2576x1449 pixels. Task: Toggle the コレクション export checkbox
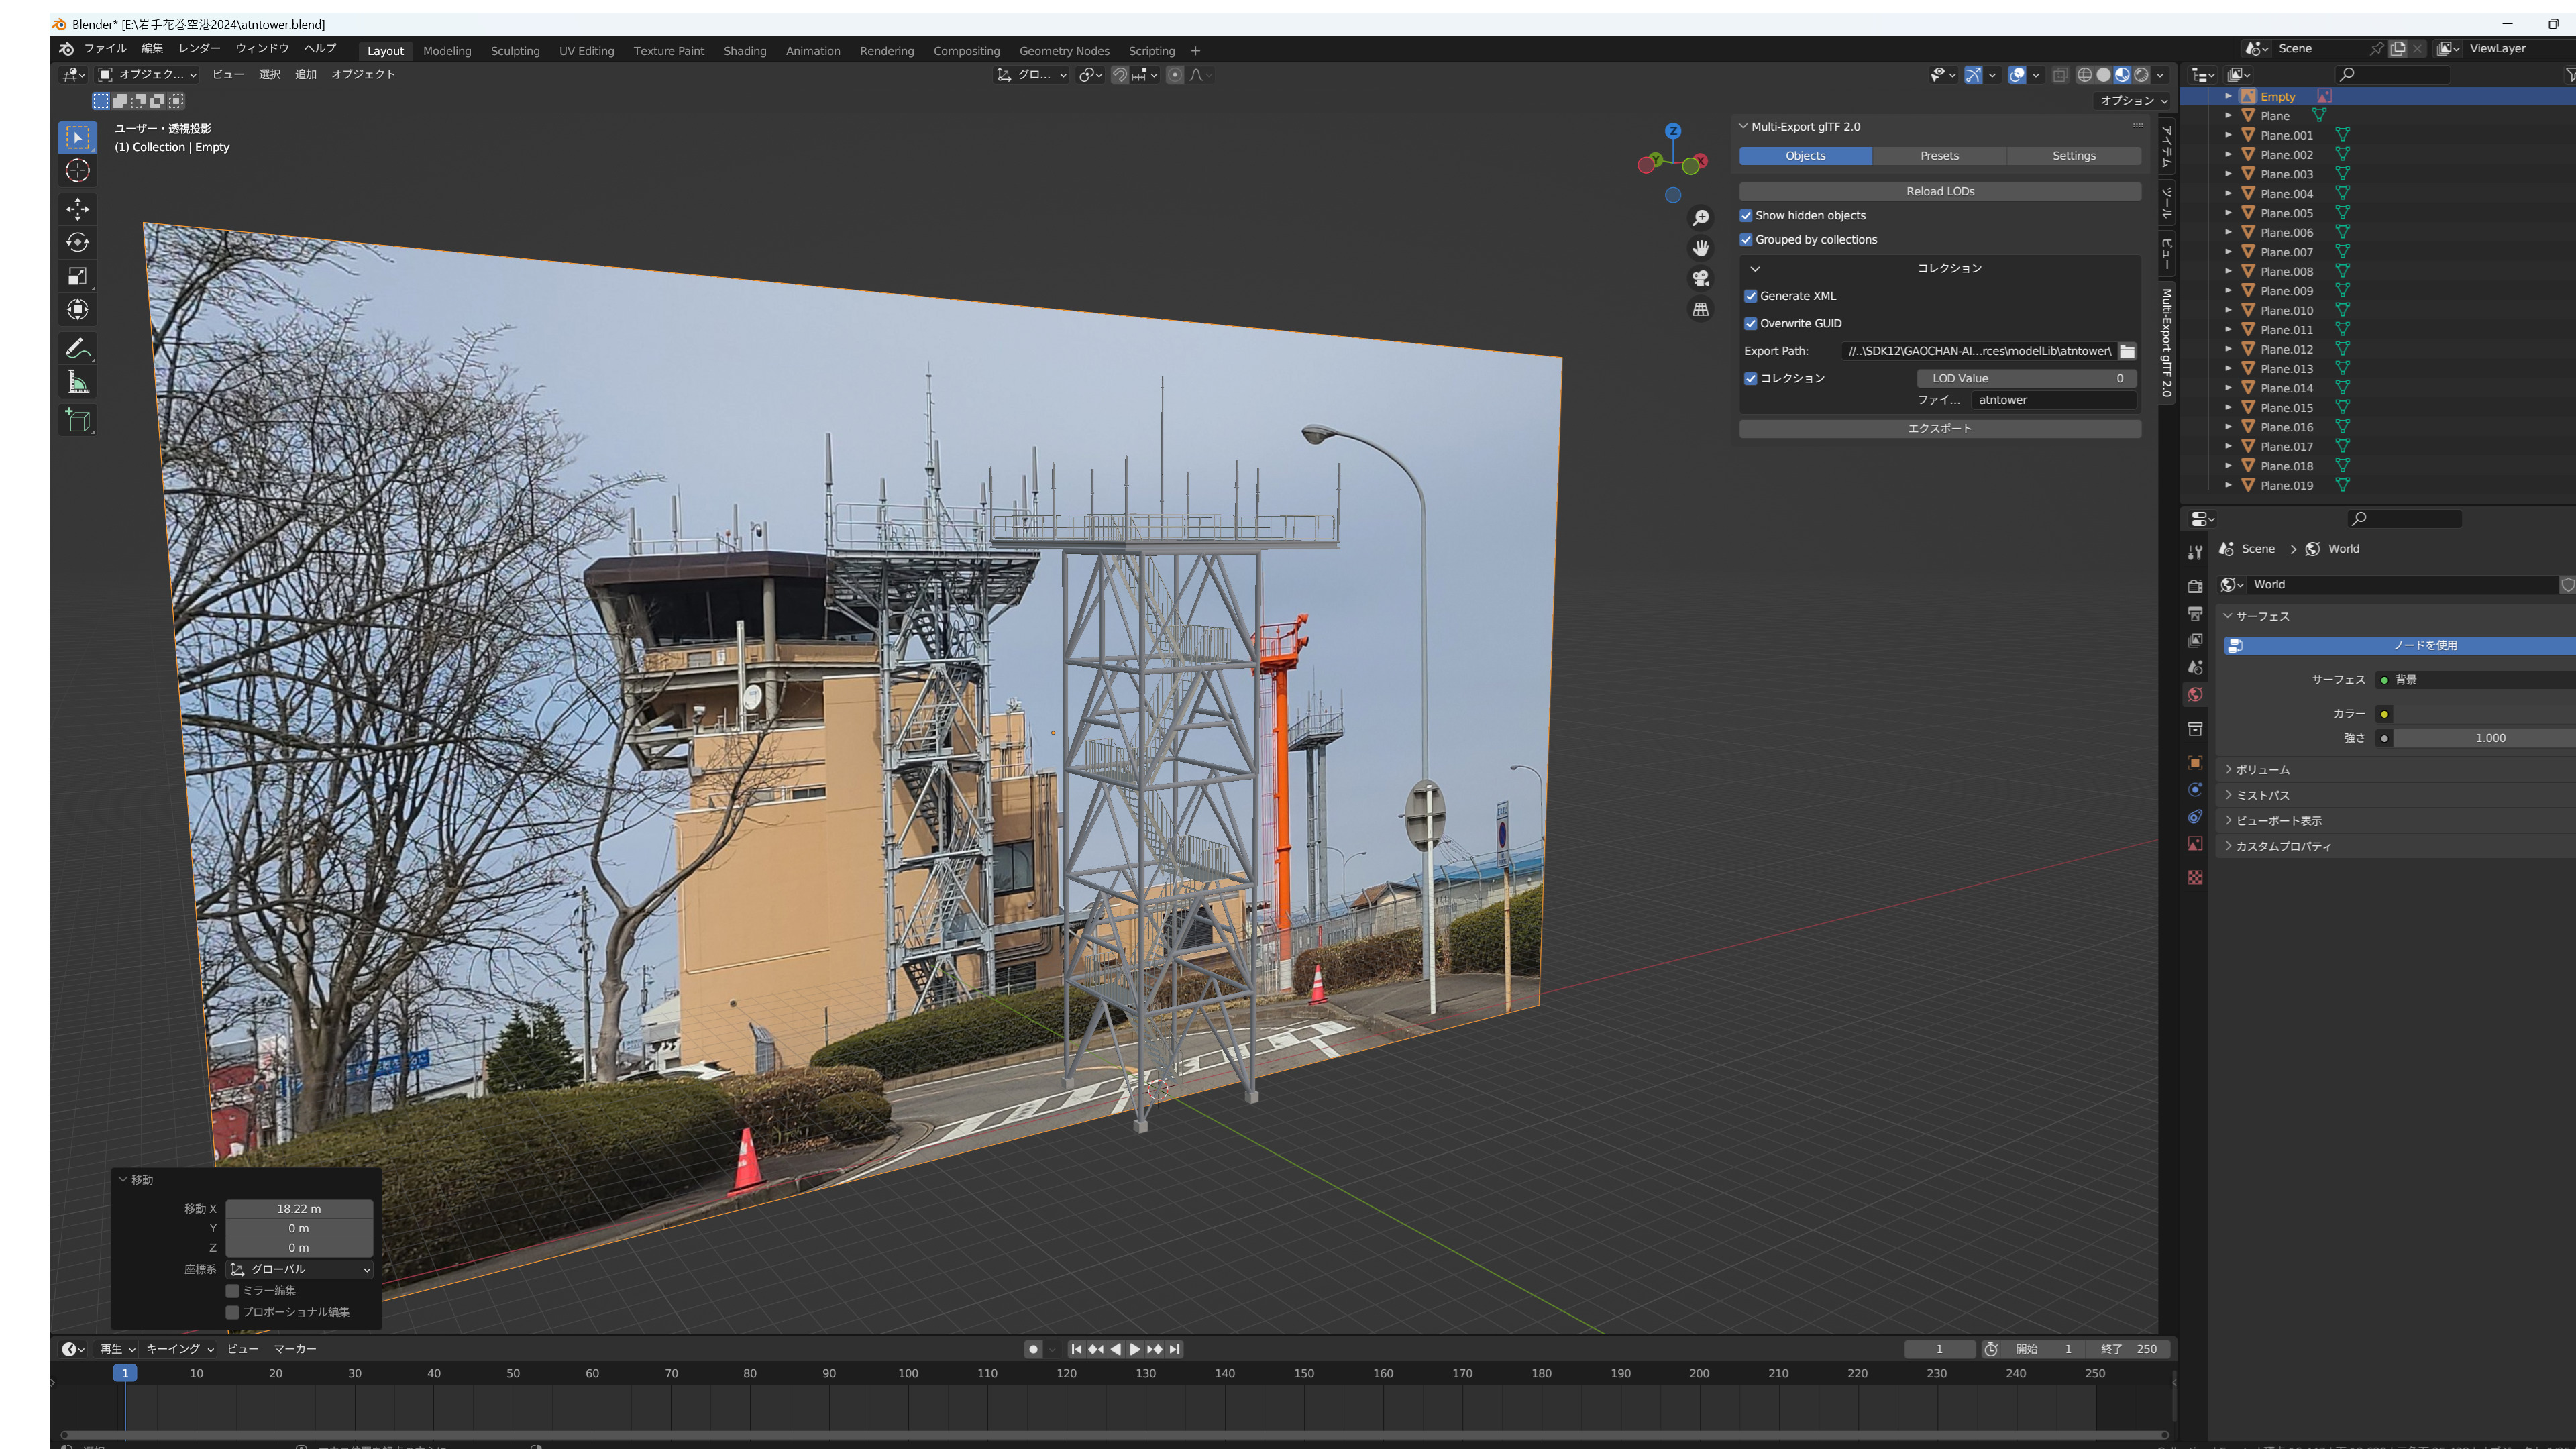(x=1751, y=379)
